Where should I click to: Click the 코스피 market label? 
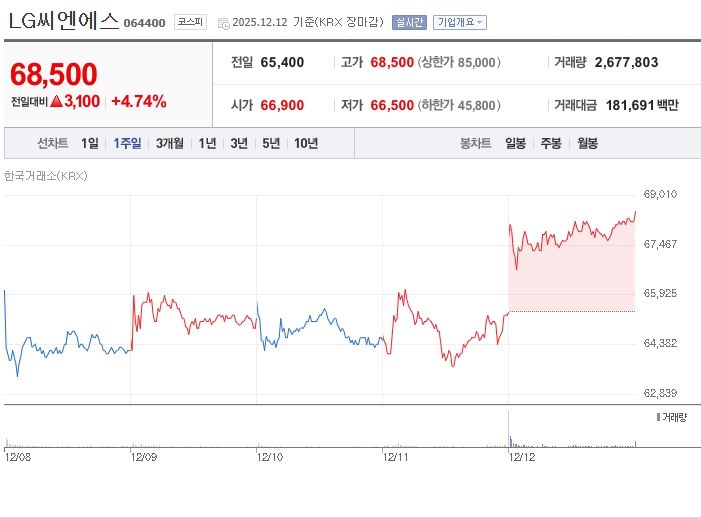click(190, 22)
